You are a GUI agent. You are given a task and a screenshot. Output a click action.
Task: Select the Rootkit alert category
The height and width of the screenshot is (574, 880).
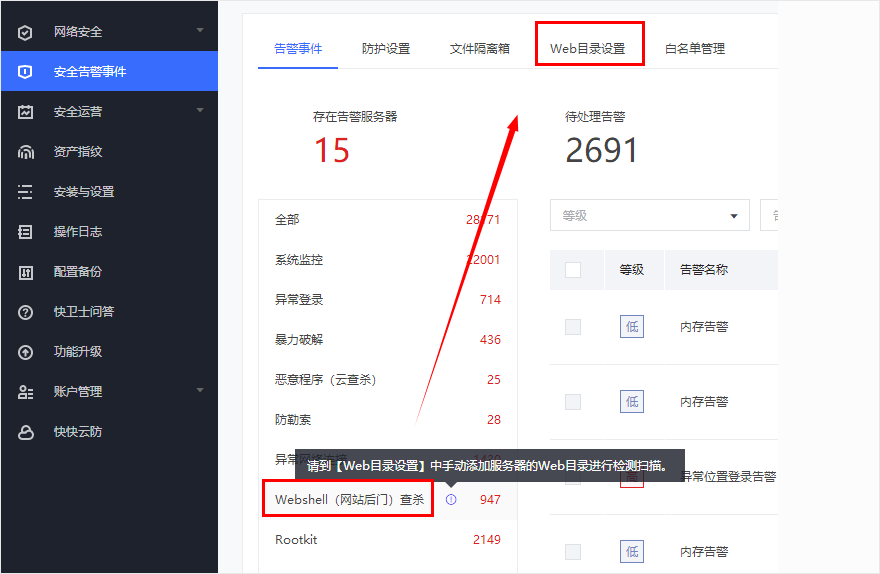(296, 540)
